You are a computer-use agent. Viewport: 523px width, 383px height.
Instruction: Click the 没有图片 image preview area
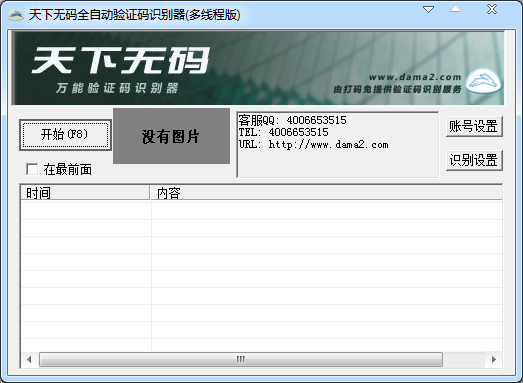point(171,136)
